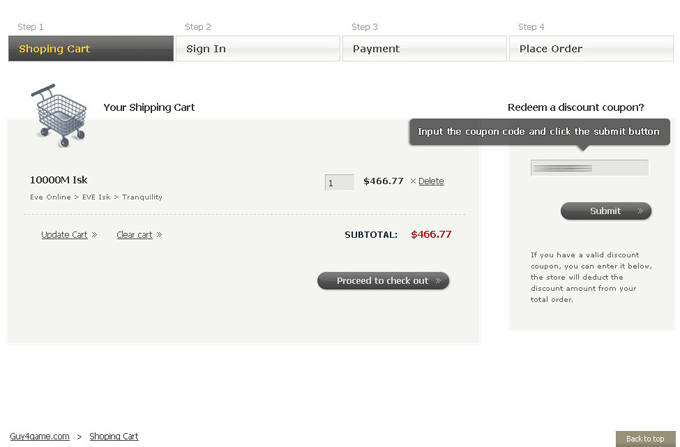Click the shopping cart icon
Viewport: 680px width, 447px height.
(x=59, y=116)
